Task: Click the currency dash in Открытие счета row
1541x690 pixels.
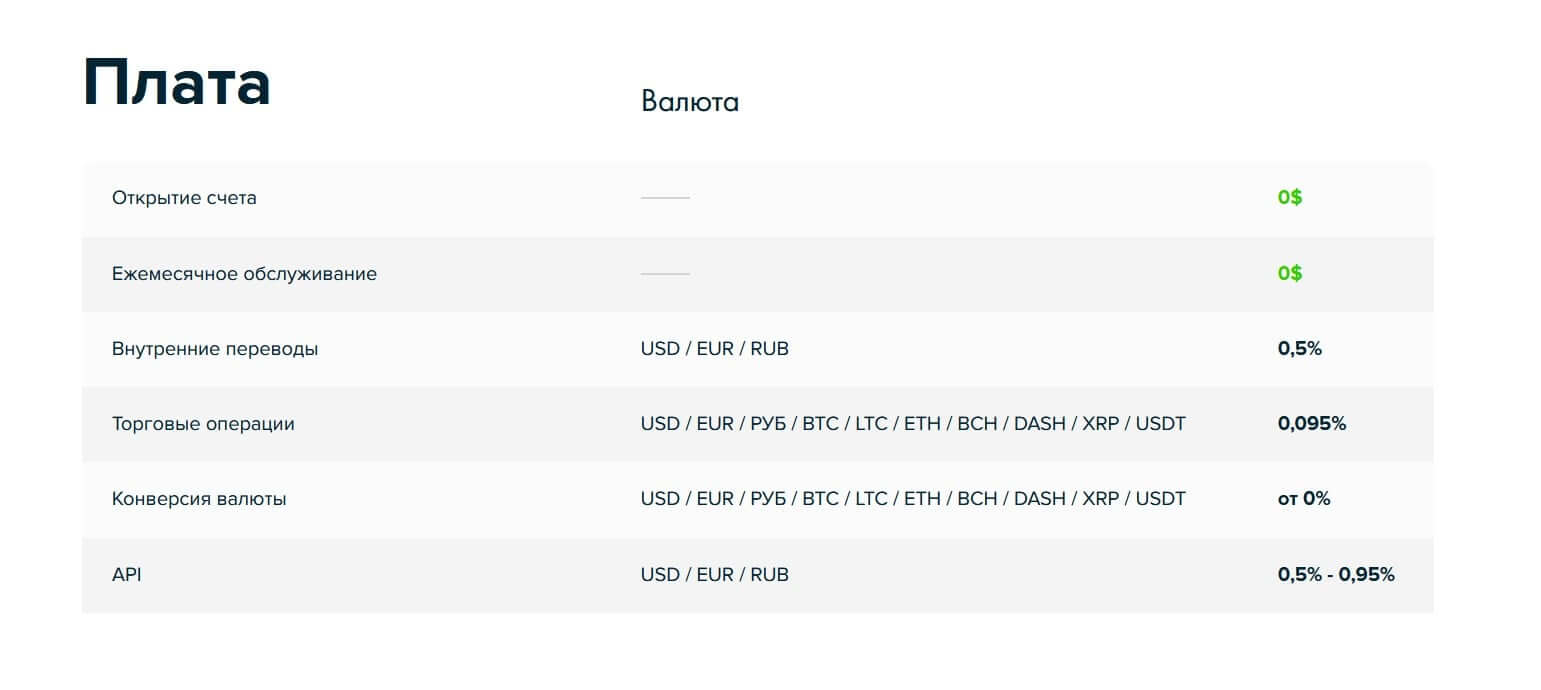Action: coord(665,198)
